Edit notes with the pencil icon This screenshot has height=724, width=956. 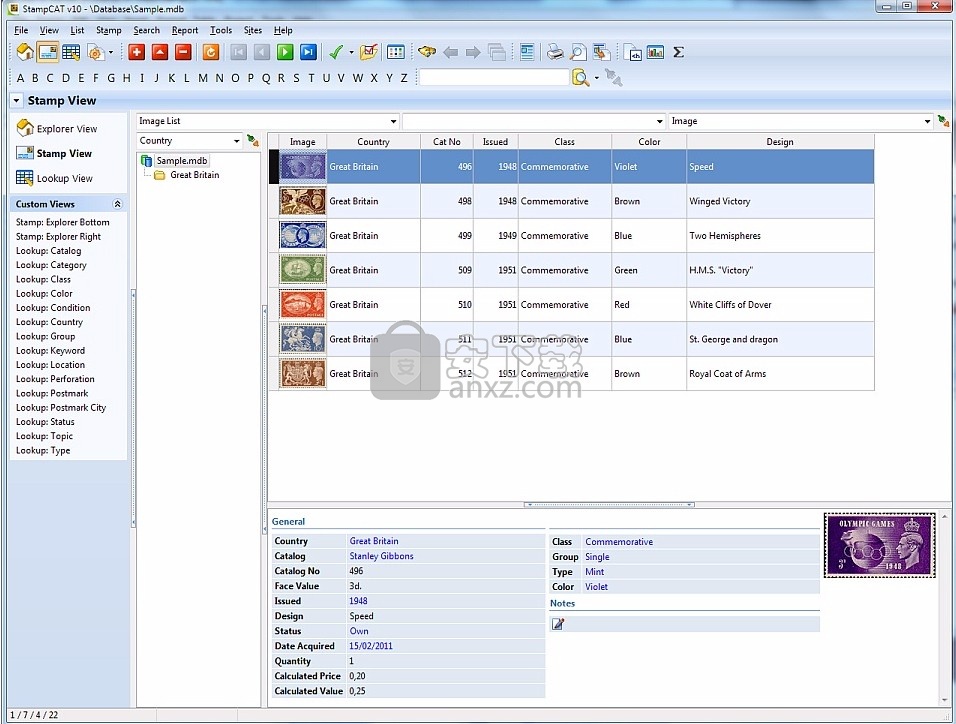pos(558,623)
